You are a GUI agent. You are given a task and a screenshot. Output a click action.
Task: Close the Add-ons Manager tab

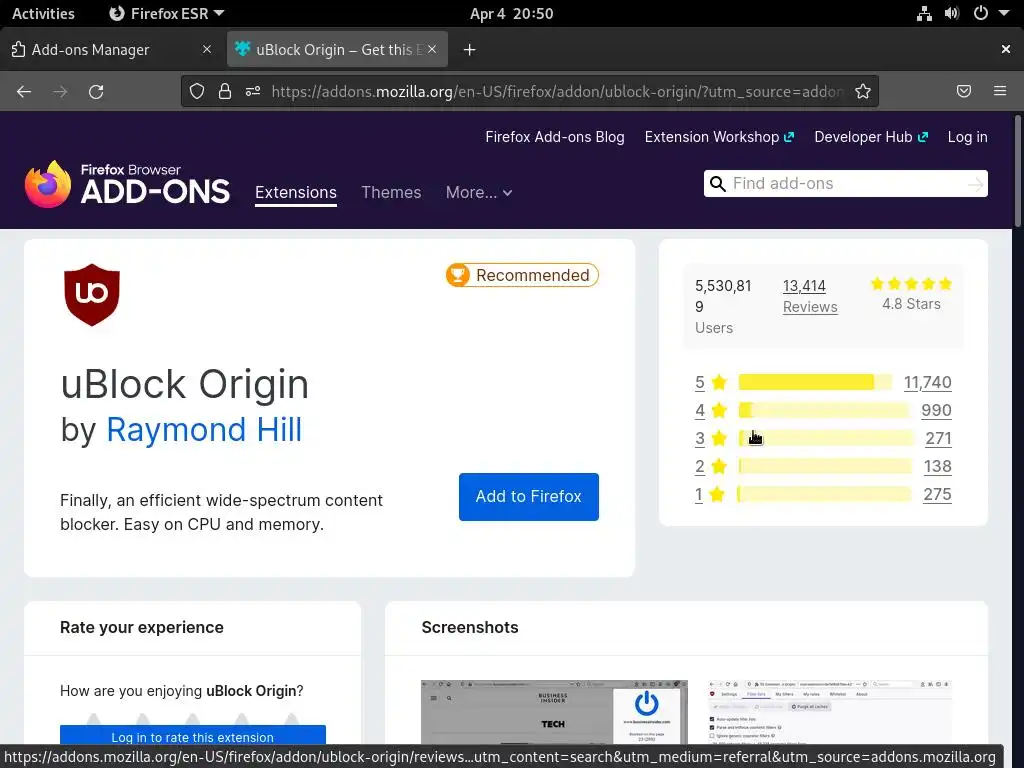(206, 49)
